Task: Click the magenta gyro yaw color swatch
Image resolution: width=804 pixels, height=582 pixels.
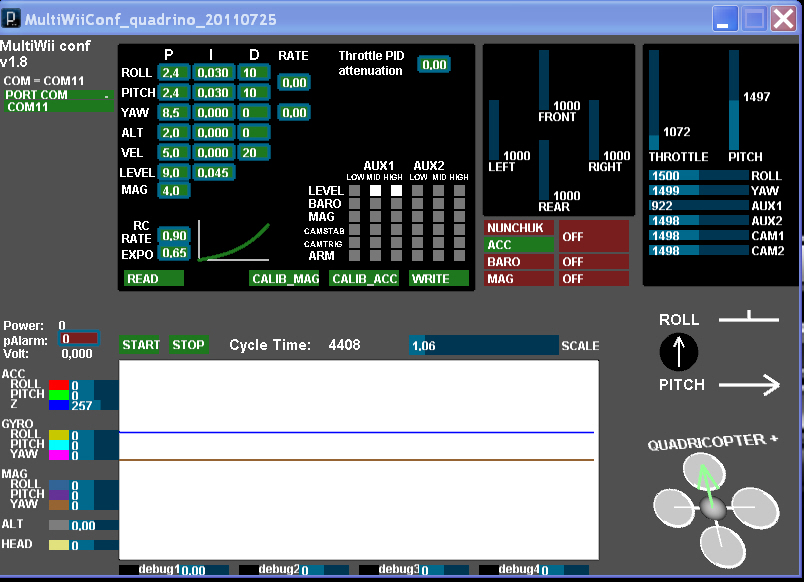Action: (x=59, y=455)
